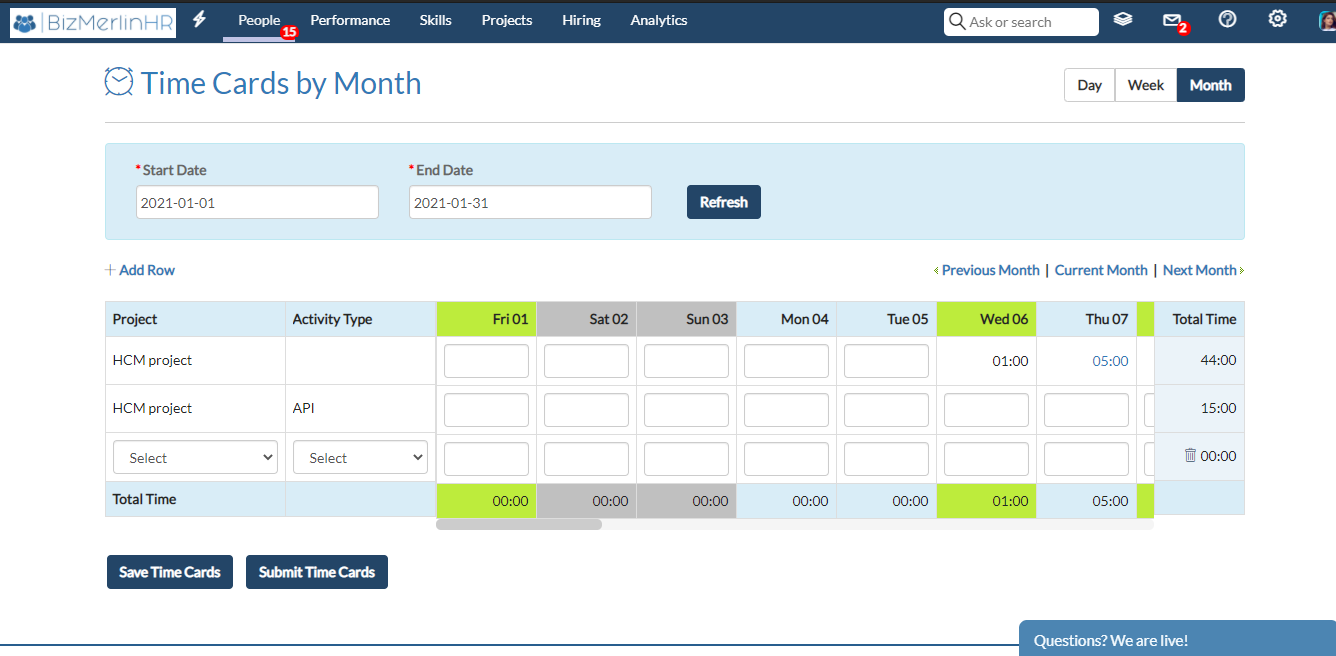This screenshot has width=1336, height=656.
Task: Open the stacked layers icon in top bar
Action: [1122, 19]
